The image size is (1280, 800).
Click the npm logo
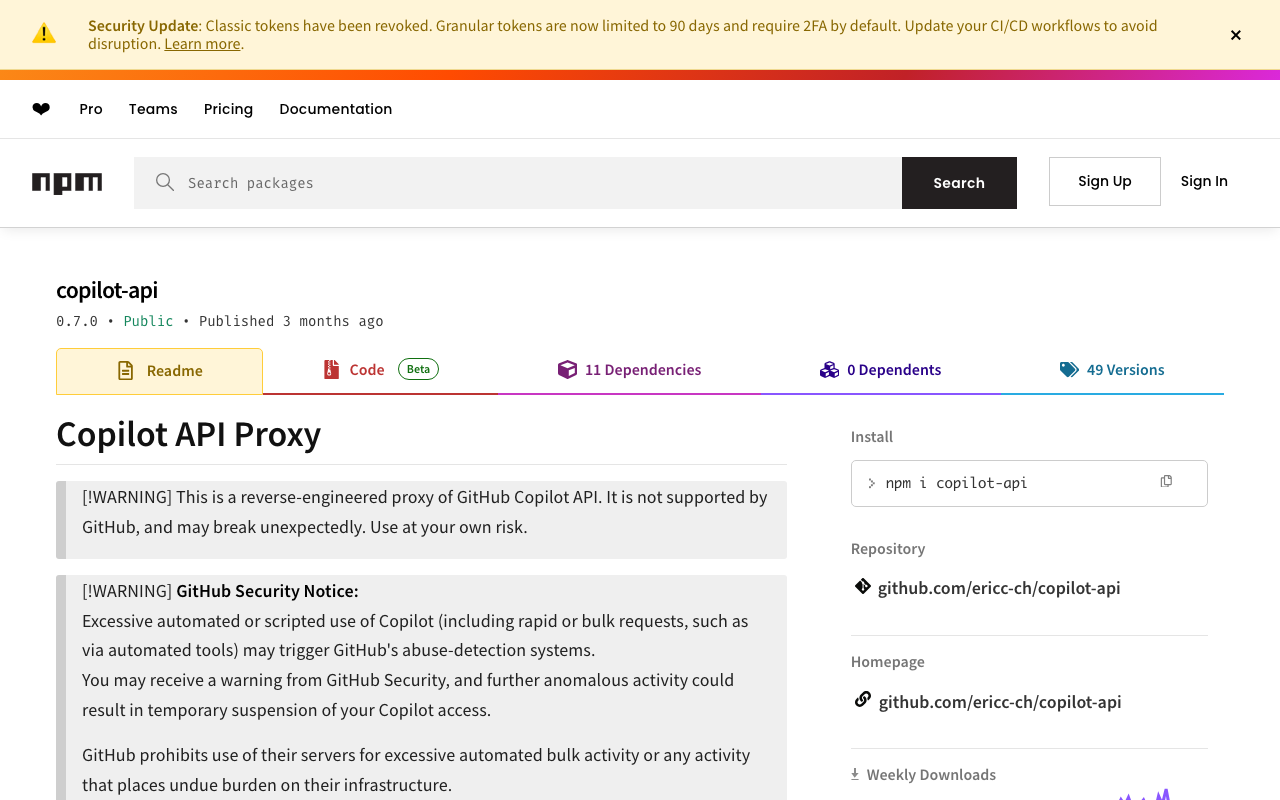67,183
